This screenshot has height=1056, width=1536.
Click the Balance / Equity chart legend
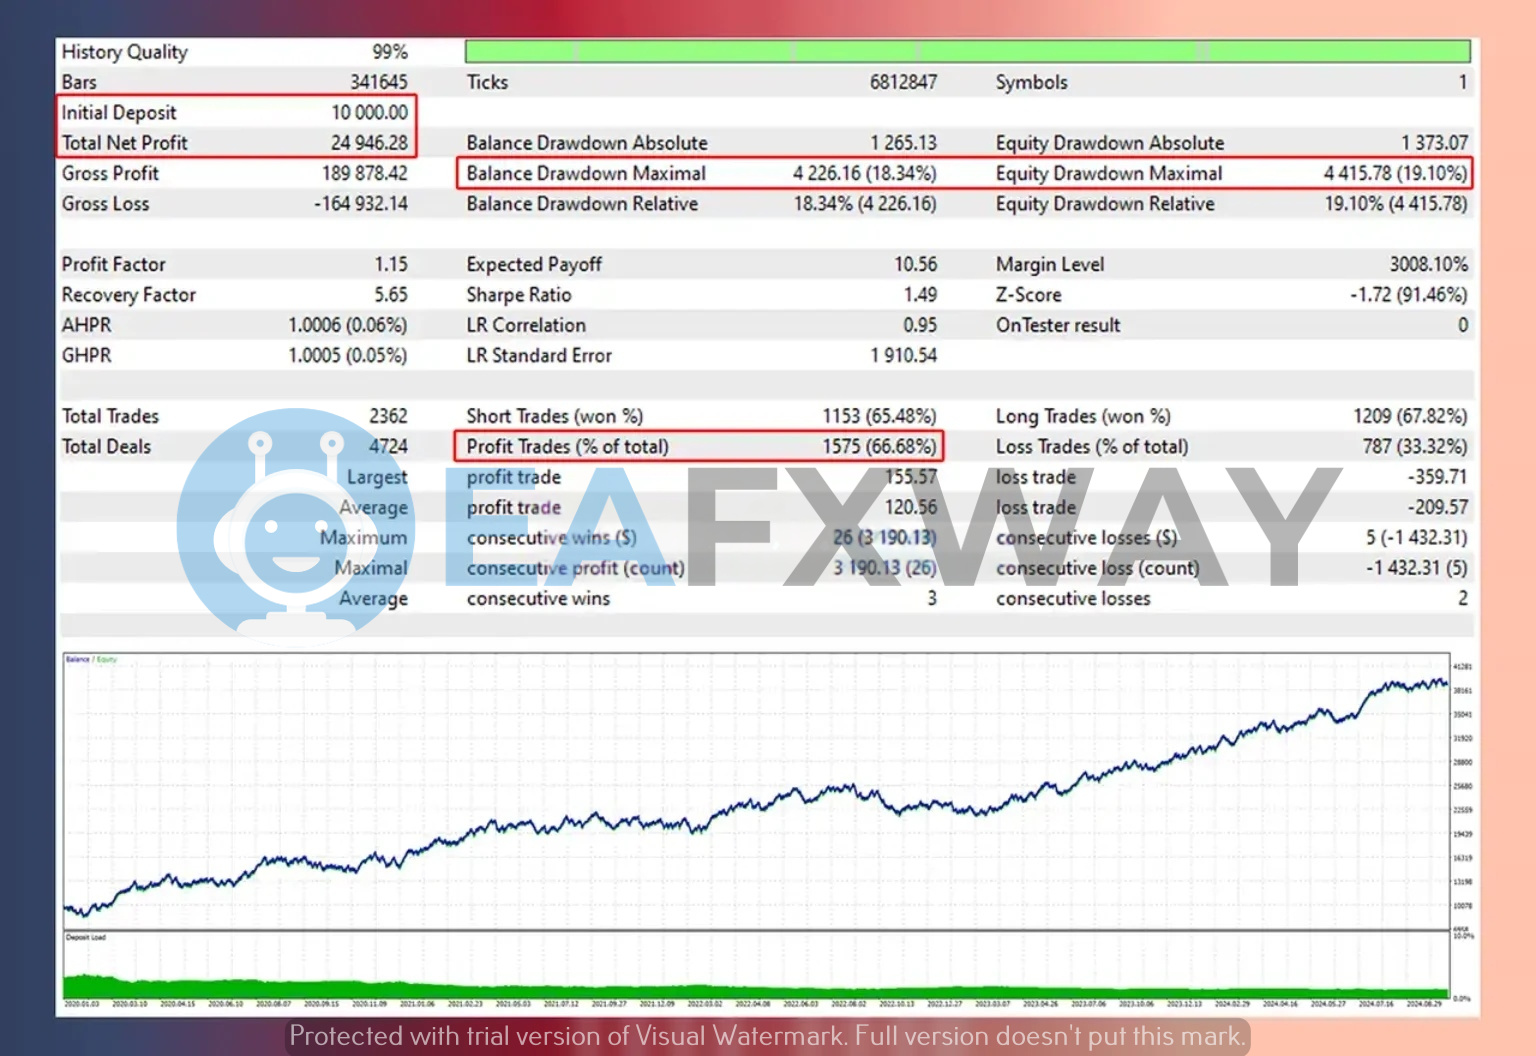tap(91, 660)
